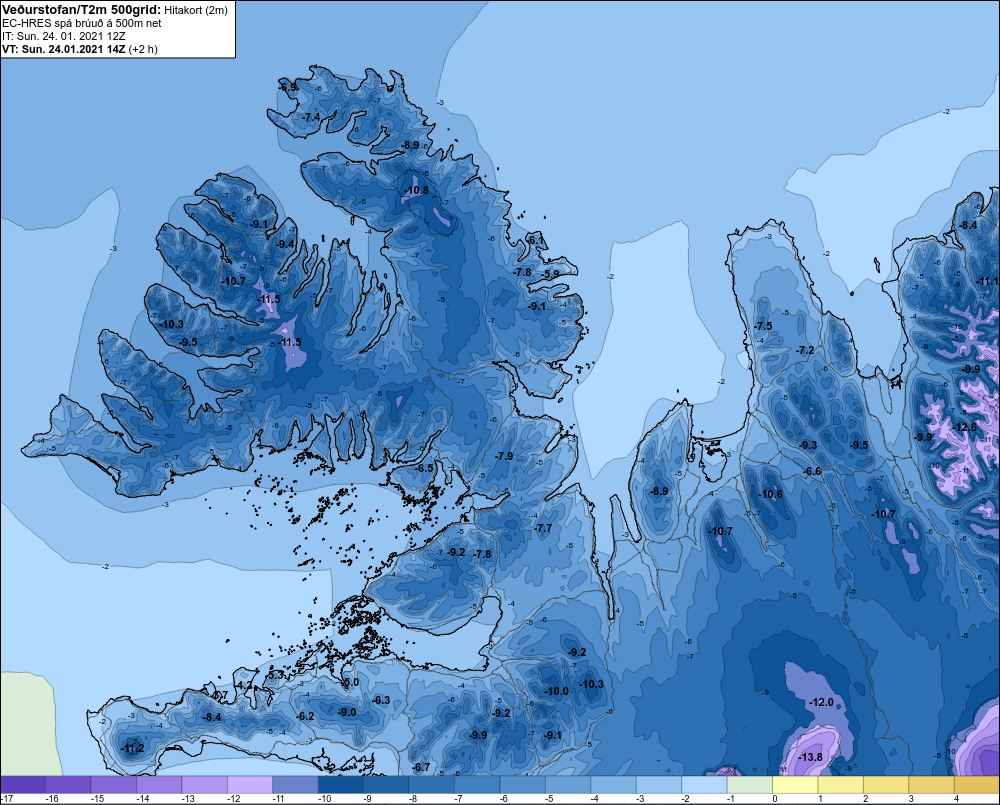Click the '-10.6' temperature value
Screen dimensions: 1000x805
pyautogui.click(x=770, y=494)
